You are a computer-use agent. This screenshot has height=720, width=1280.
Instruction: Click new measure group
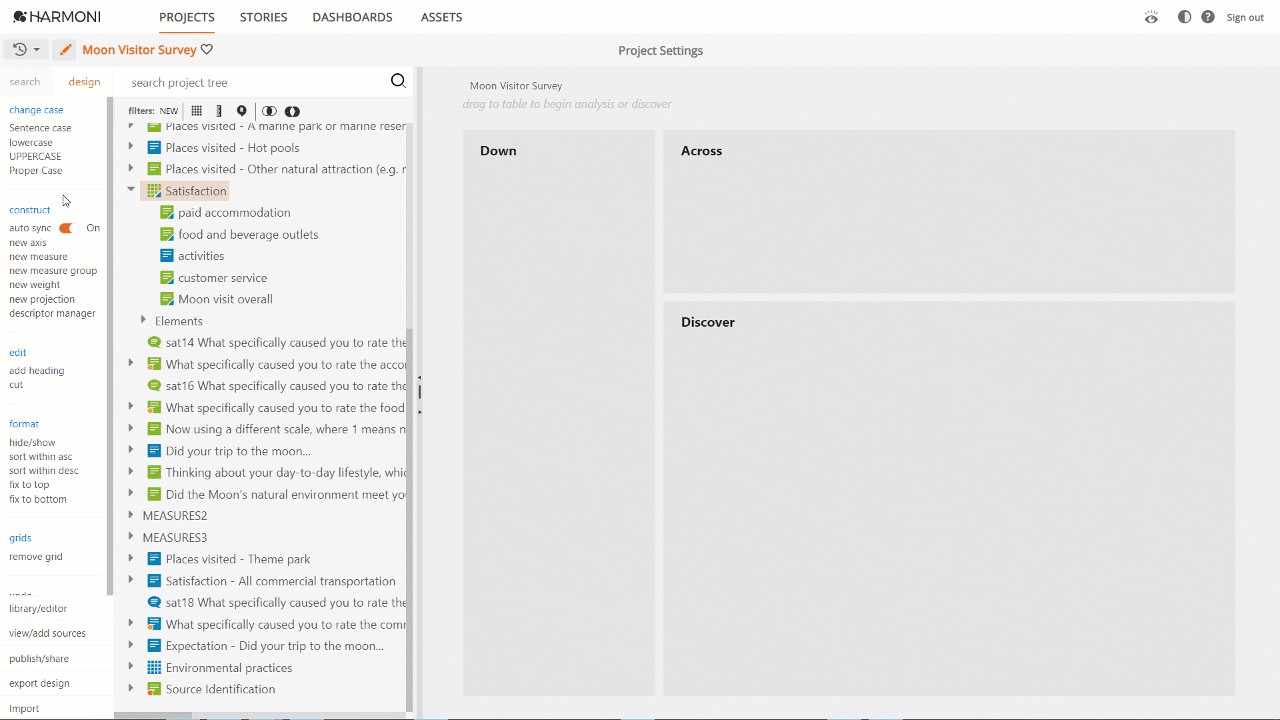53,270
